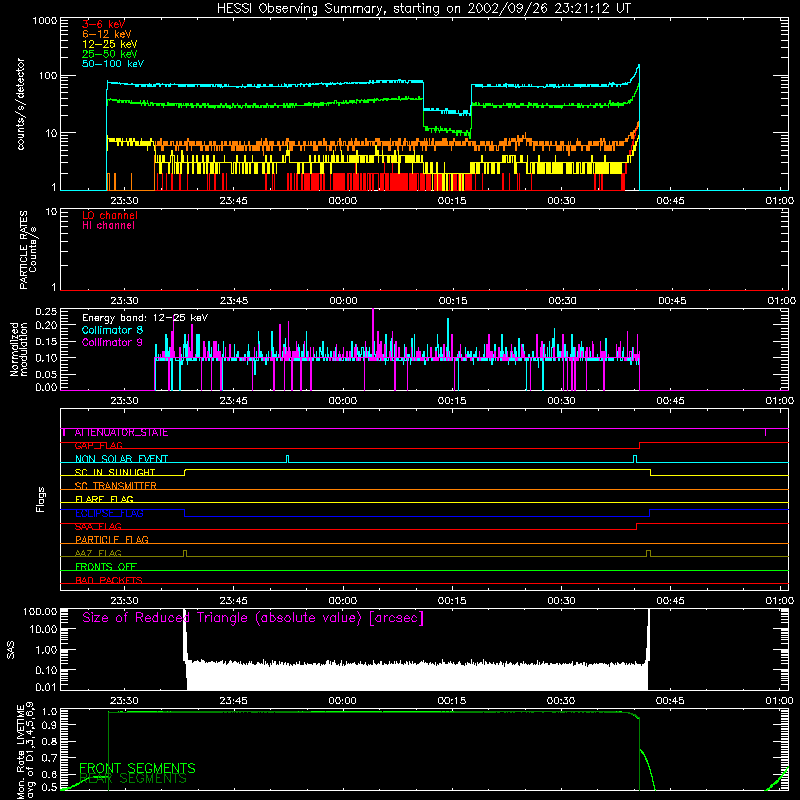Viewport: 800px width, 800px height.
Task: Click the '00:30' time label under the flags plot
Action: click(561, 601)
